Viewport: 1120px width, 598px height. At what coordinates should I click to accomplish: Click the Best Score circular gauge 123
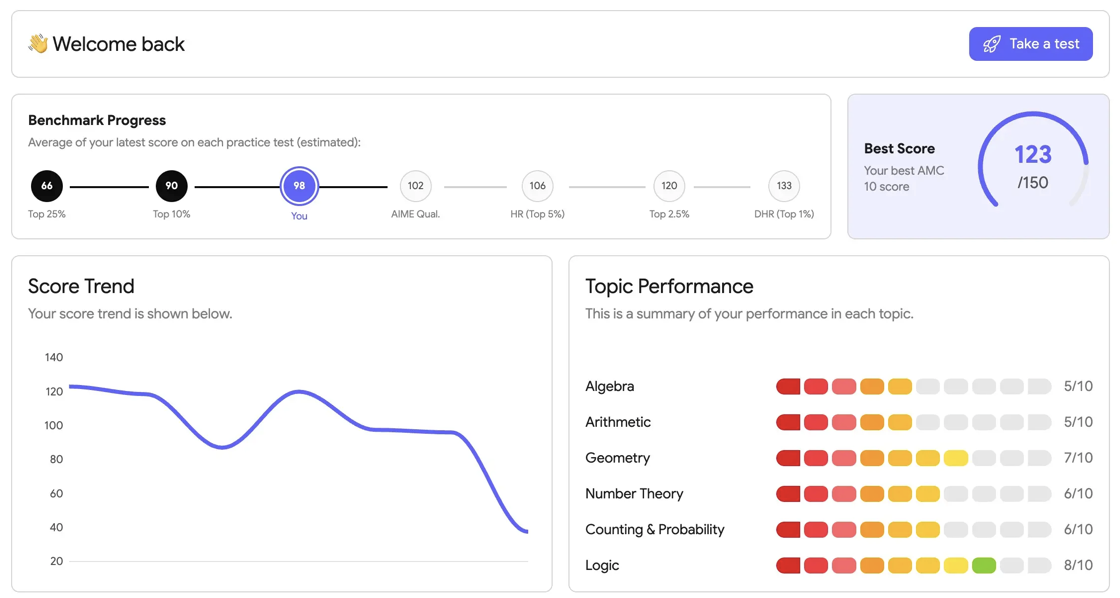click(1033, 166)
